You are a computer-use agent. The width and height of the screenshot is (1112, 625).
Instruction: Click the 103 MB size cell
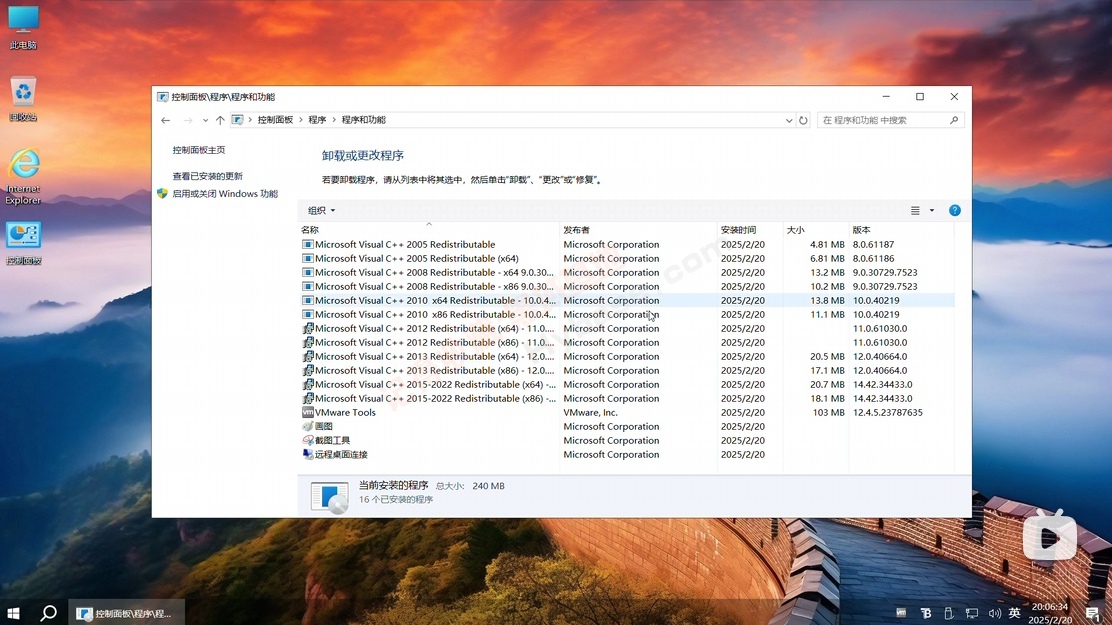point(828,412)
